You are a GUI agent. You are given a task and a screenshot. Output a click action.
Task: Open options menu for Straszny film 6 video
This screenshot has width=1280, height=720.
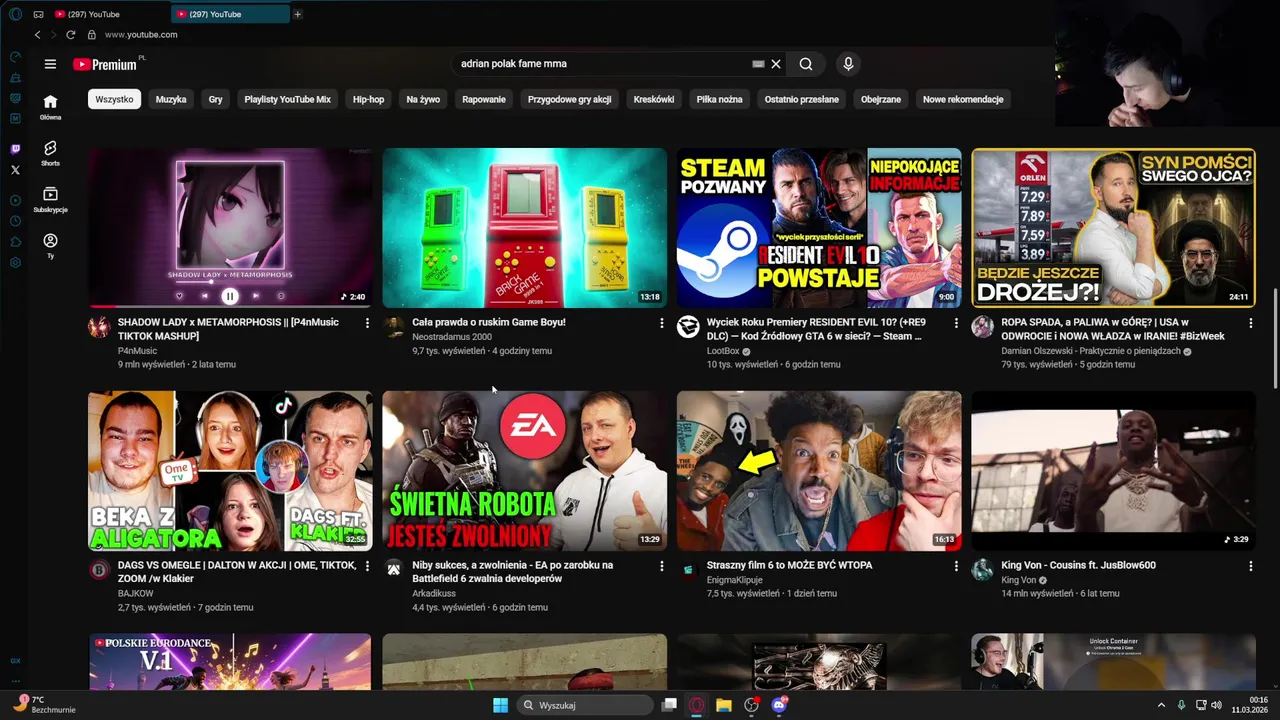coord(956,566)
